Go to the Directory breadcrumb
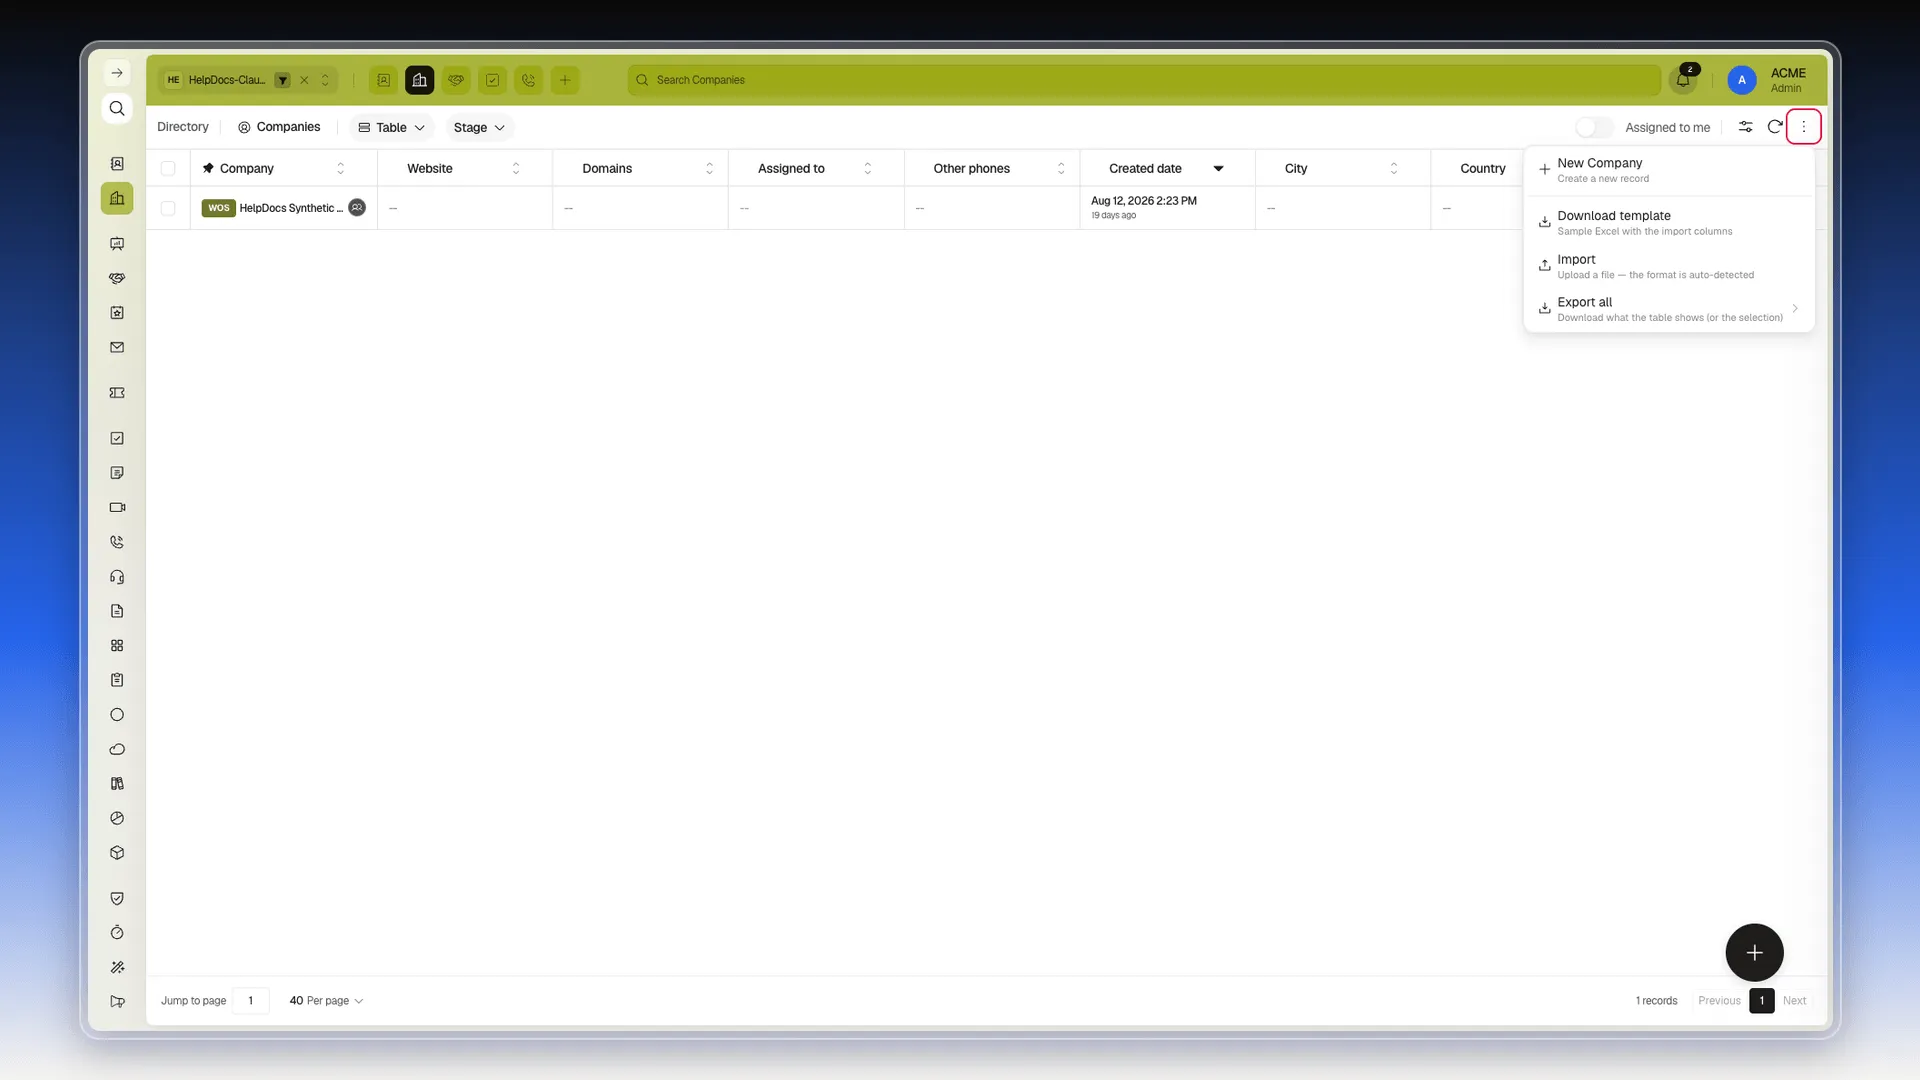This screenshot has height=1080, width=1920. [183, 127]
